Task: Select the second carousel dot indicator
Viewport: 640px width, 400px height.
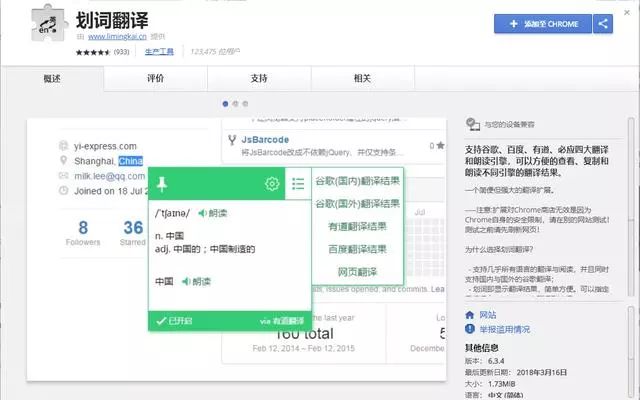Action: point(234,103)
